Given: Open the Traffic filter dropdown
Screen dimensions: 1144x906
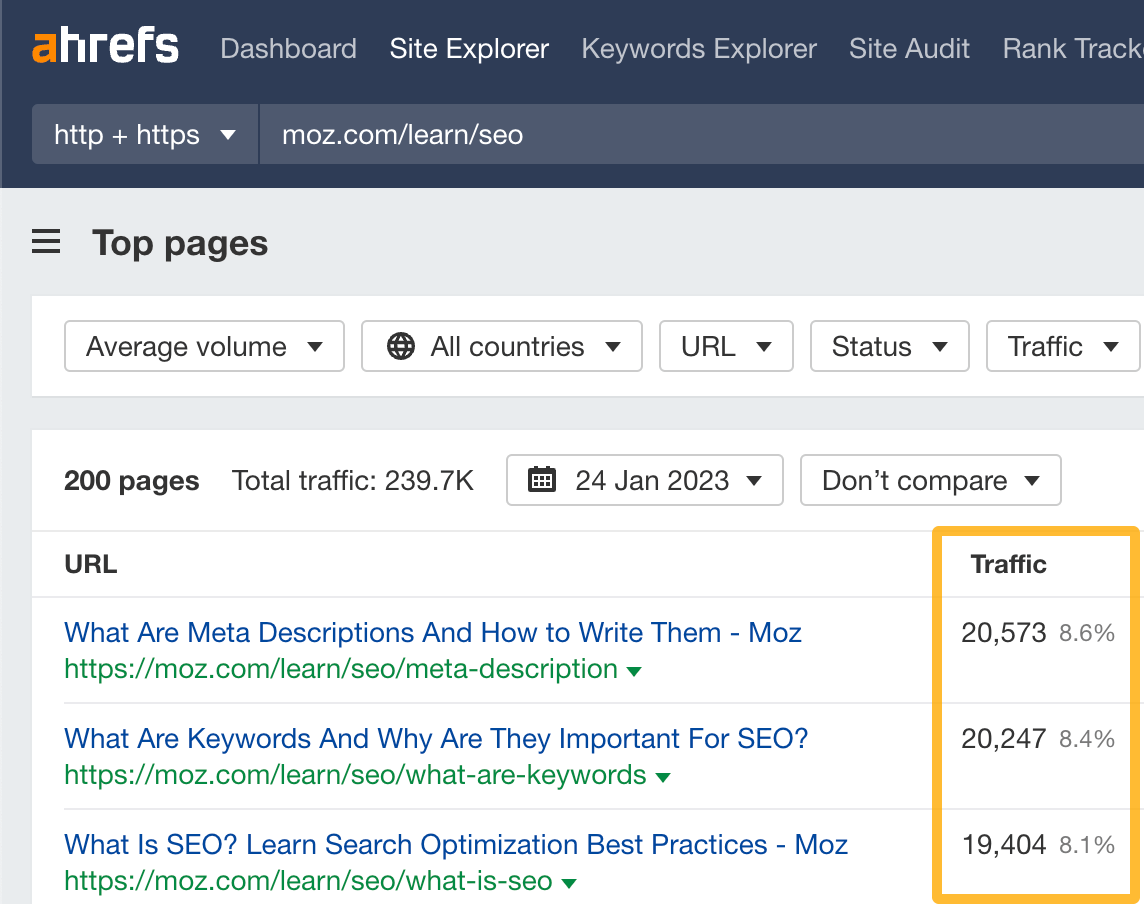Looking at the screenshot, I should pos(1062,346).
